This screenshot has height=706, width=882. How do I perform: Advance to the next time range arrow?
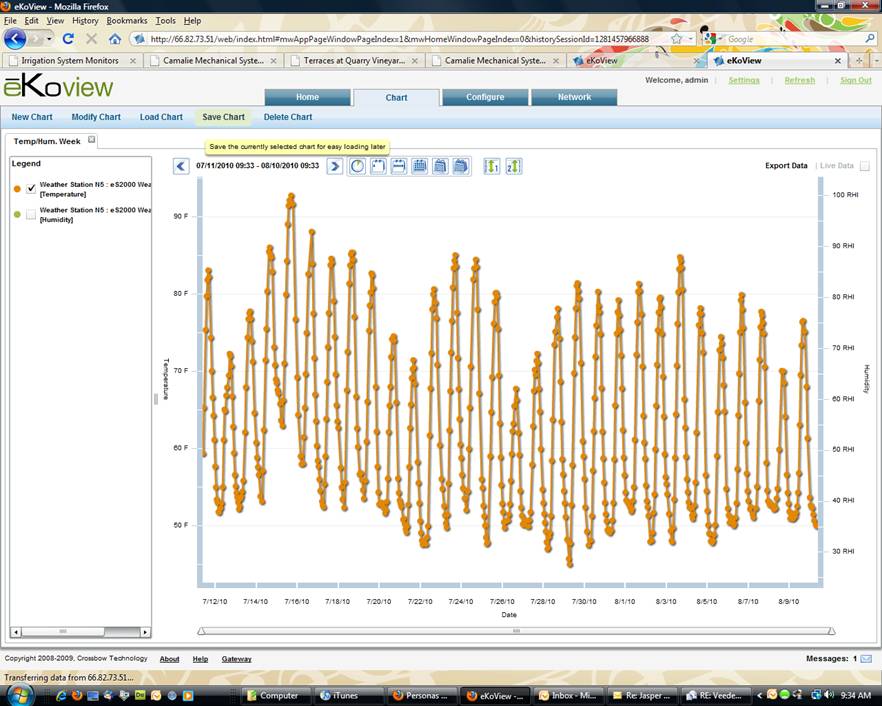coord(335,166)
